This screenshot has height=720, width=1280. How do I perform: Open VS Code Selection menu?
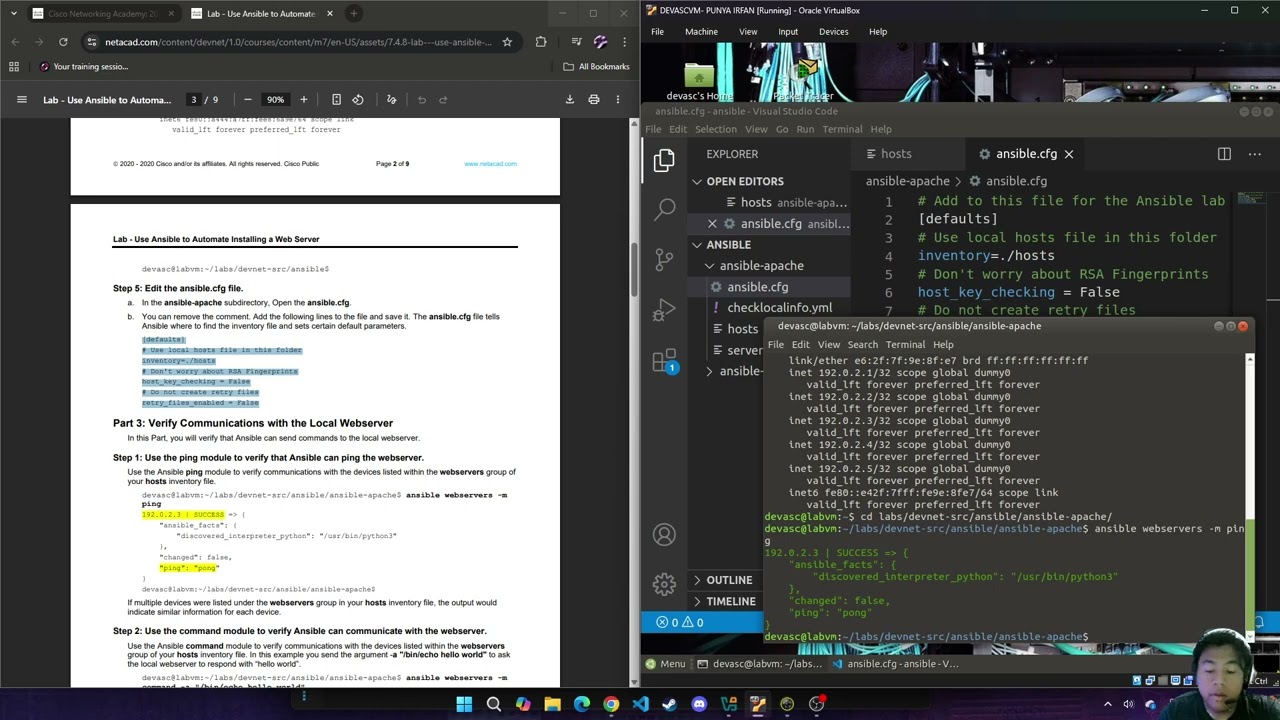tap(715, 129)
